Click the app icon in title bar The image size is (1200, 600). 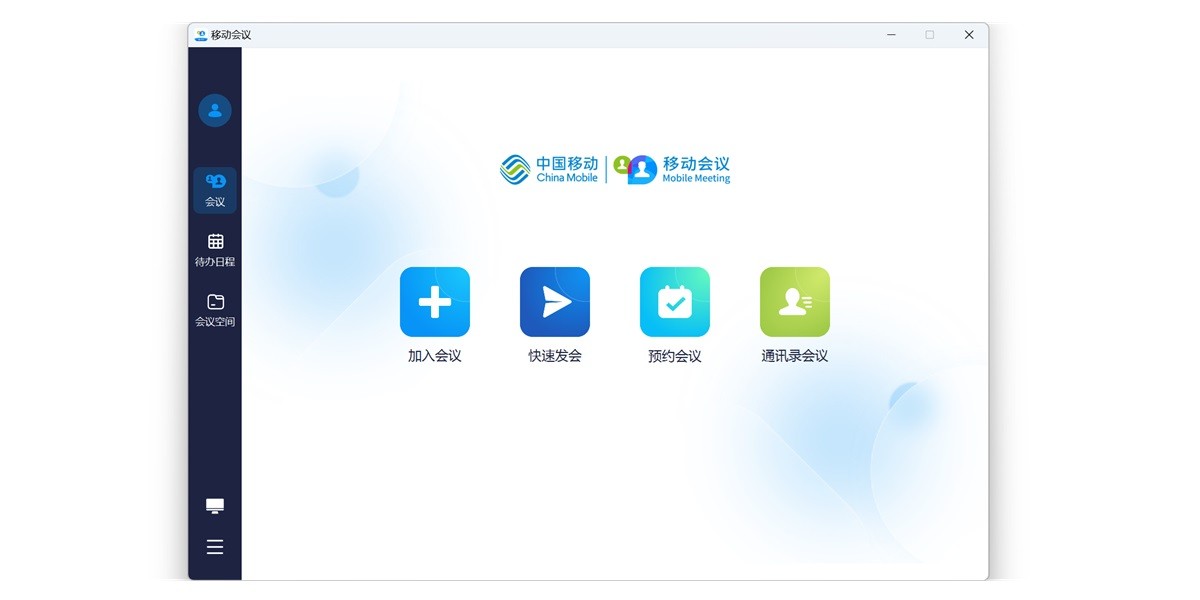point(201,35)
